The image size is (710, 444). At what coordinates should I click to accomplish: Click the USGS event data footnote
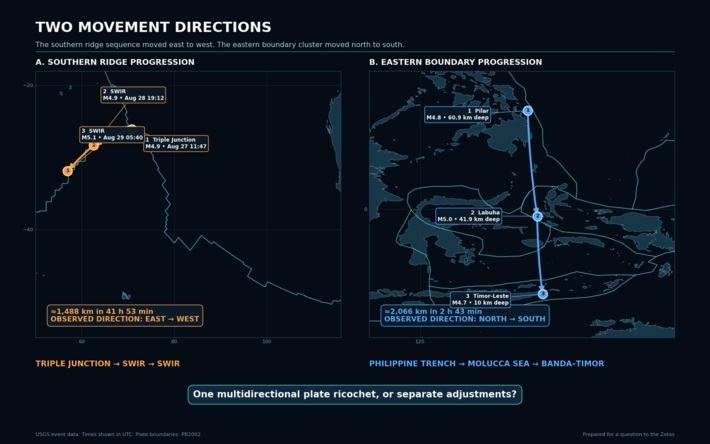(119, 434)
